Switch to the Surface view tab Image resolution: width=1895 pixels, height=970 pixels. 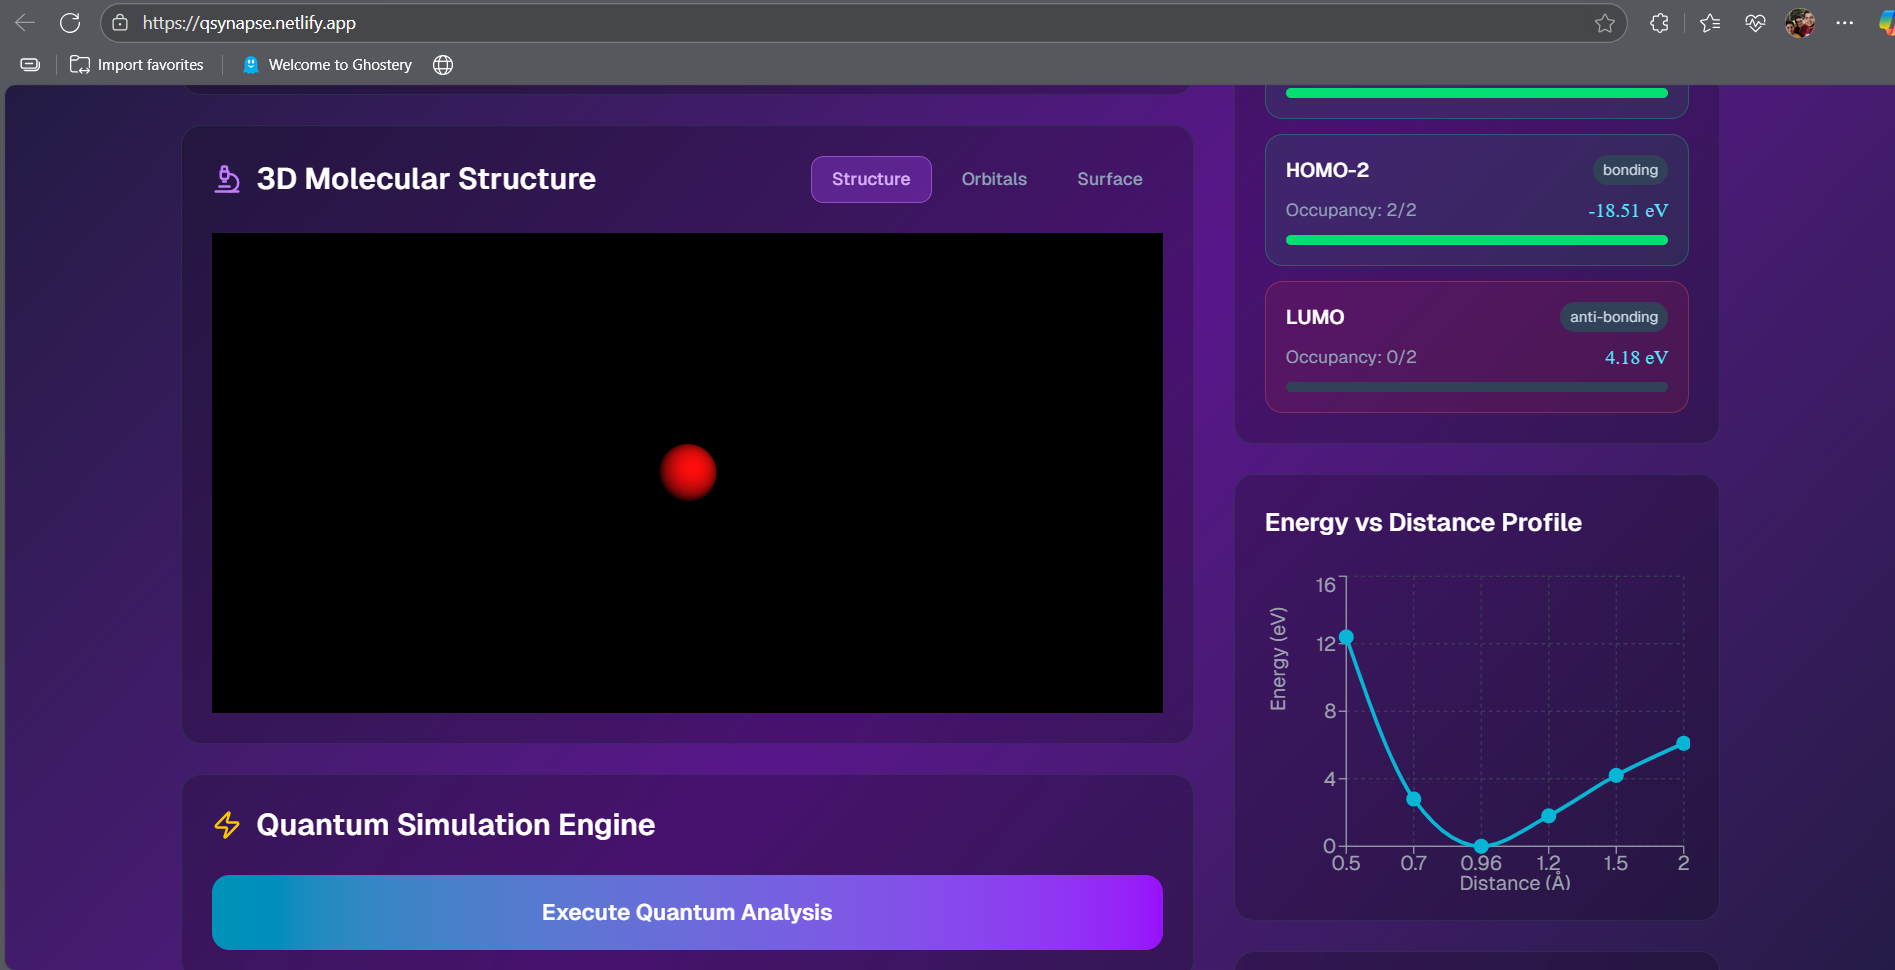tap(1110, 179)
